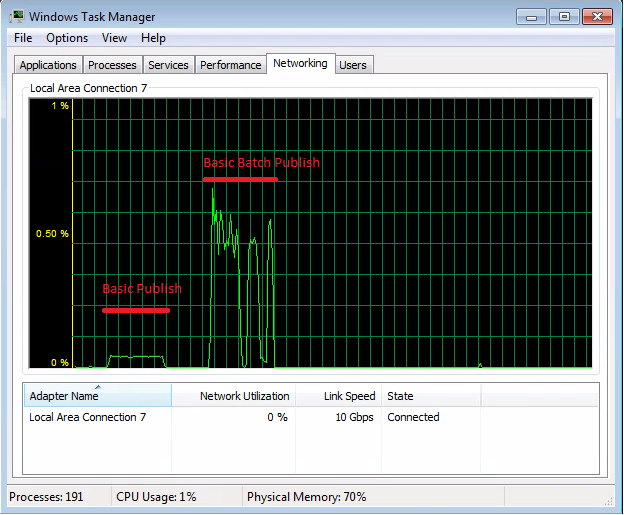Switch to the Processes tab
Screen dimensions: 624x515
pos(112,65)
